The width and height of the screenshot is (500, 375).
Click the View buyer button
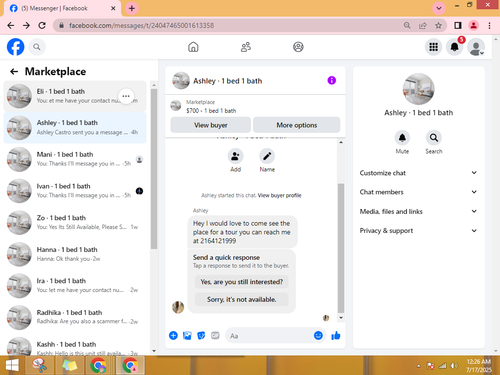tap(211, 125)
